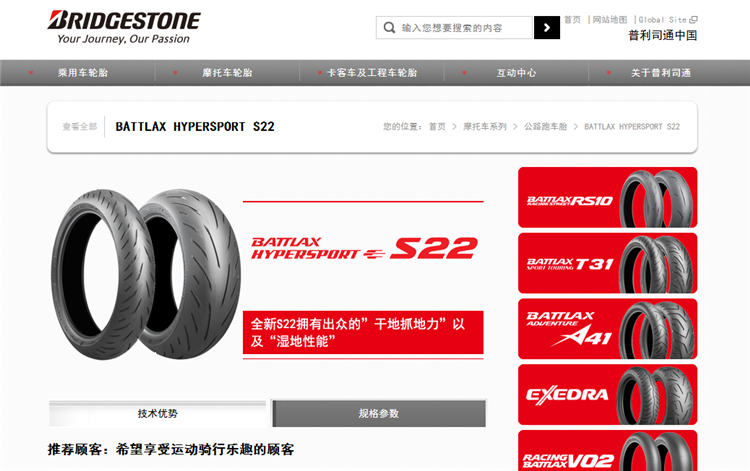The height and width of the screenshot is (471, 750).
Task: Open the Battlax T31 tire banner
Action: [x=607, y=263]
